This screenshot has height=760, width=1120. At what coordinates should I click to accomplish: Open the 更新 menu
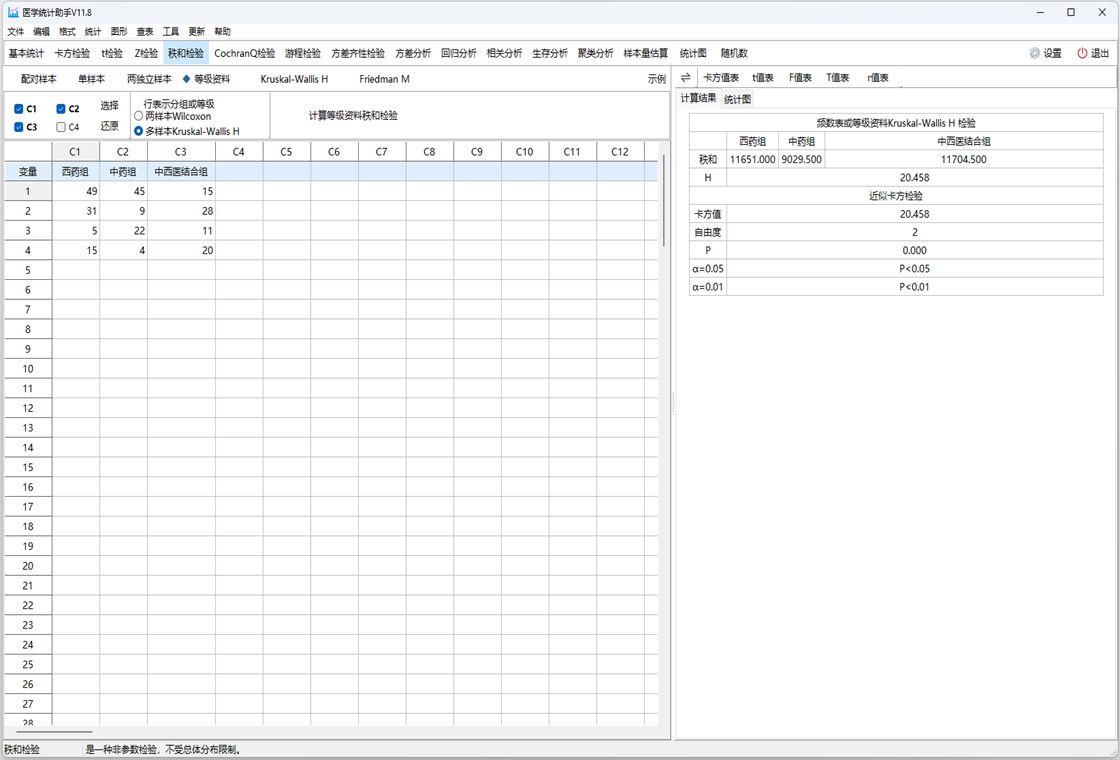(x=196, y=31)
